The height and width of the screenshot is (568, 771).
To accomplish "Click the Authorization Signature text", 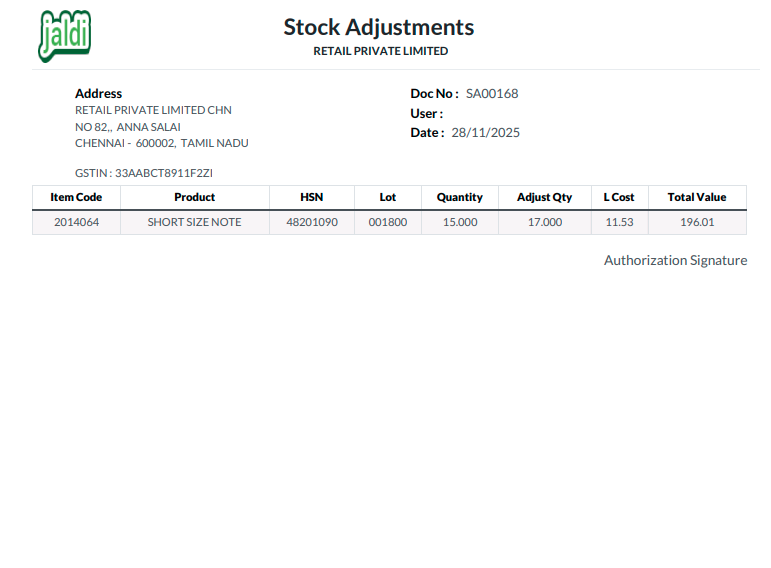I will 676,260.
